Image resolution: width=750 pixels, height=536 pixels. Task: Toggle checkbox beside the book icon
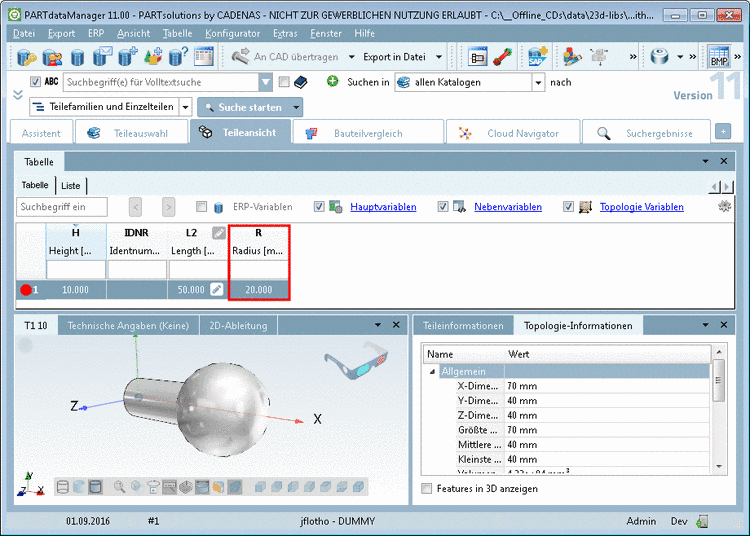point(284,82)
